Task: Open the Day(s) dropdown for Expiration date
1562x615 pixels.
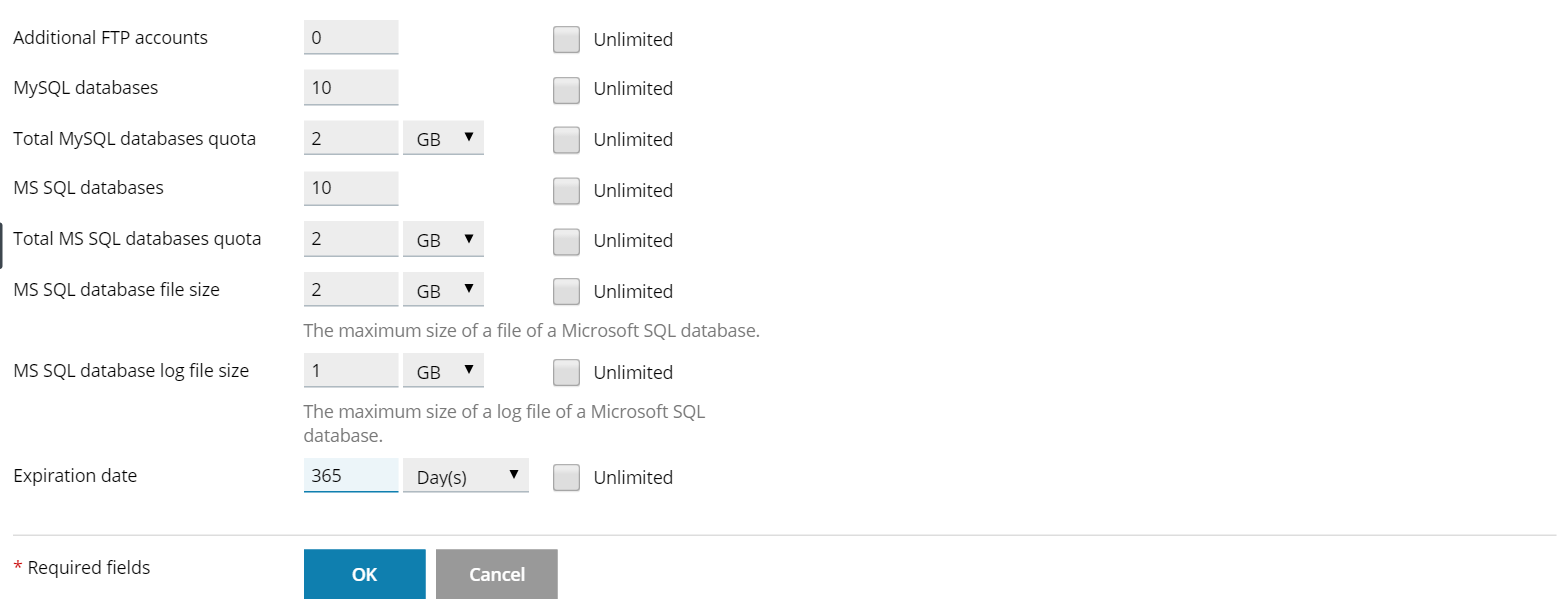Action: pos(465,477)
